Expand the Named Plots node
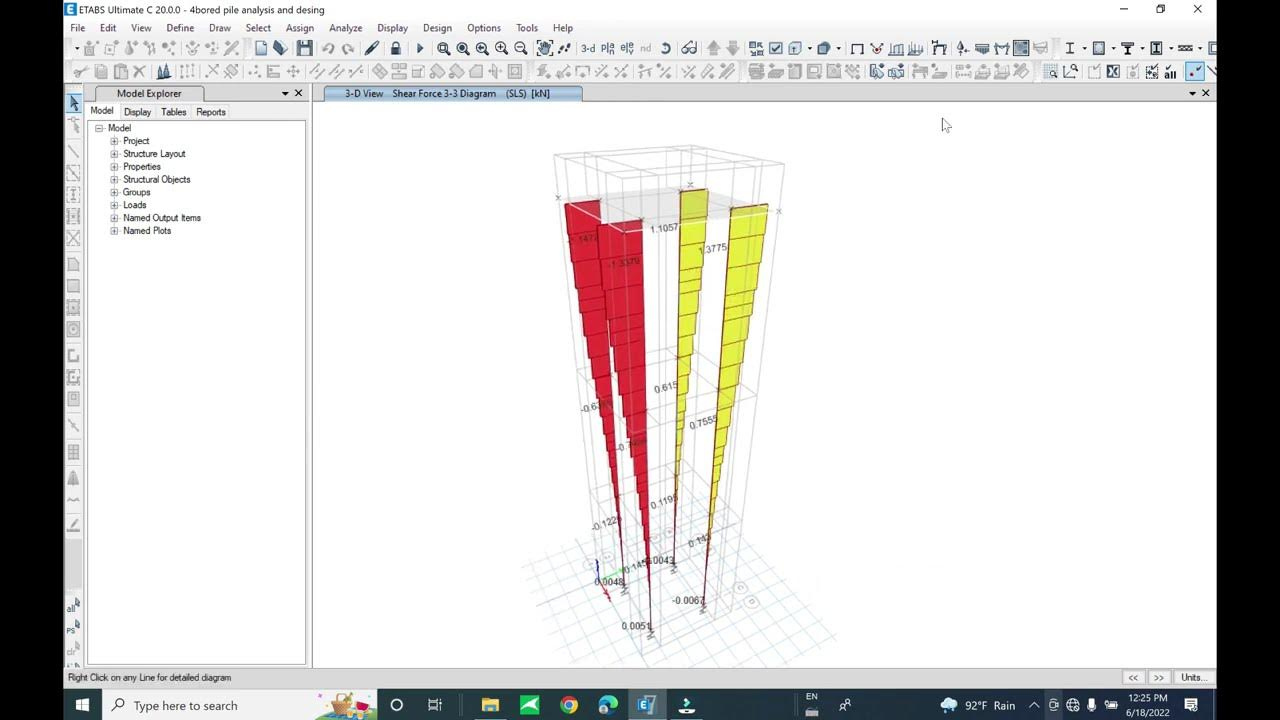Screen dimensions: 1280x720 click(114, 231)
